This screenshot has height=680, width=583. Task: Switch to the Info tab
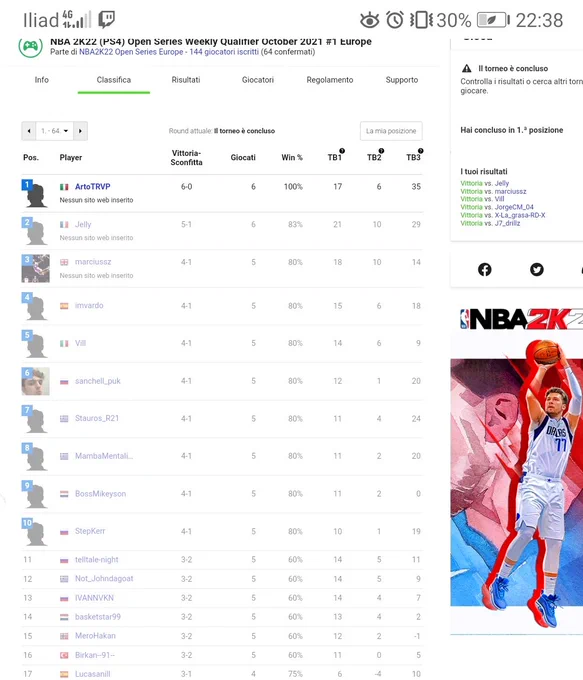pyautogui.click(x=42, y=80)
